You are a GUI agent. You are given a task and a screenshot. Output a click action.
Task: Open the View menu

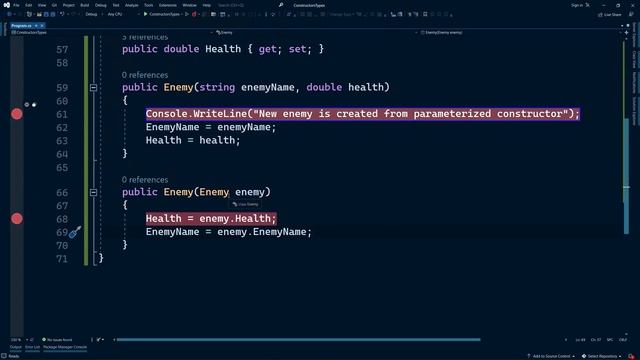[x=42, y=5]
